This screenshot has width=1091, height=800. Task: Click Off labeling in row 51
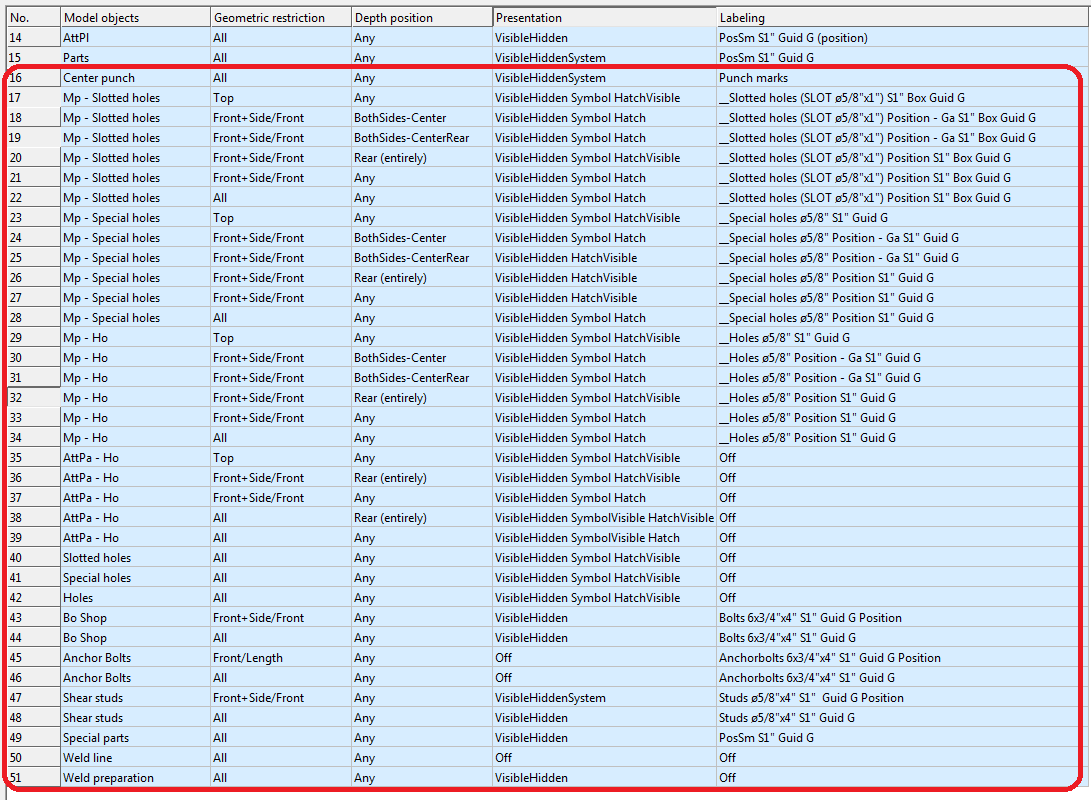pos(902,778)
